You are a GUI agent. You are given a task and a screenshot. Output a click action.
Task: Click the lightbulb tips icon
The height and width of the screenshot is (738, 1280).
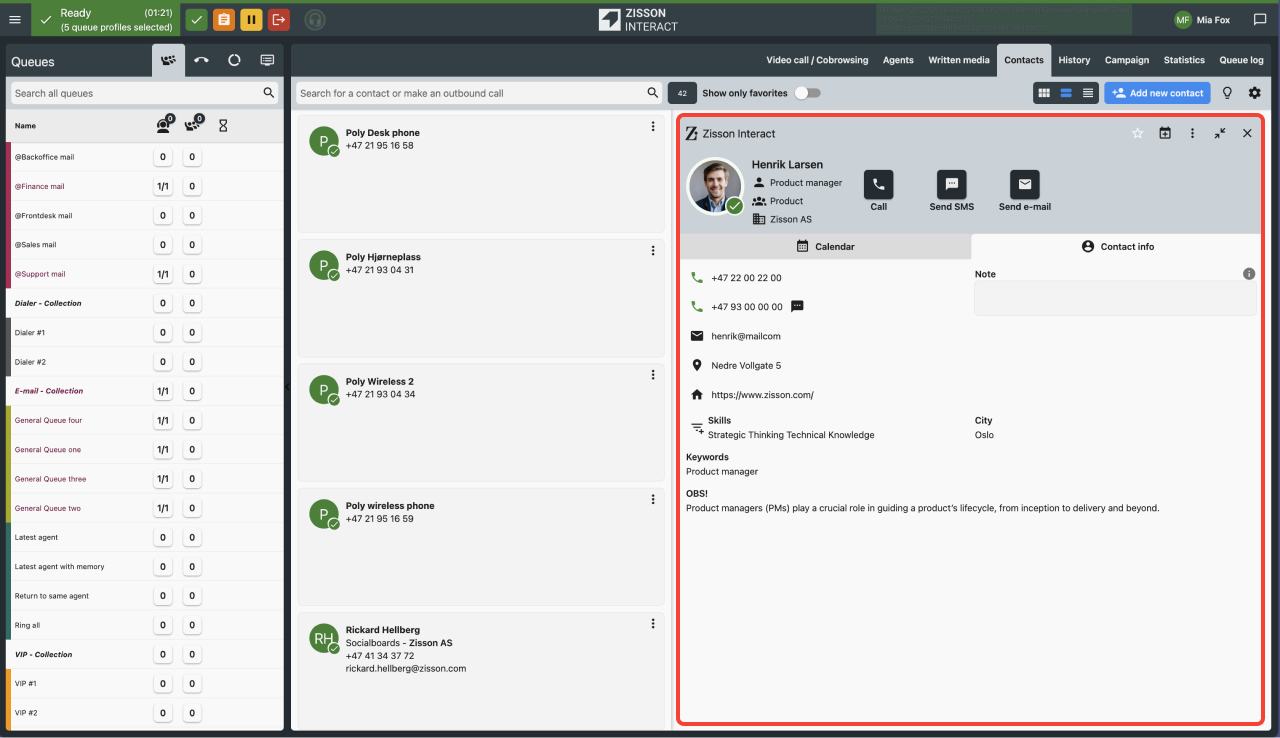1228,93
